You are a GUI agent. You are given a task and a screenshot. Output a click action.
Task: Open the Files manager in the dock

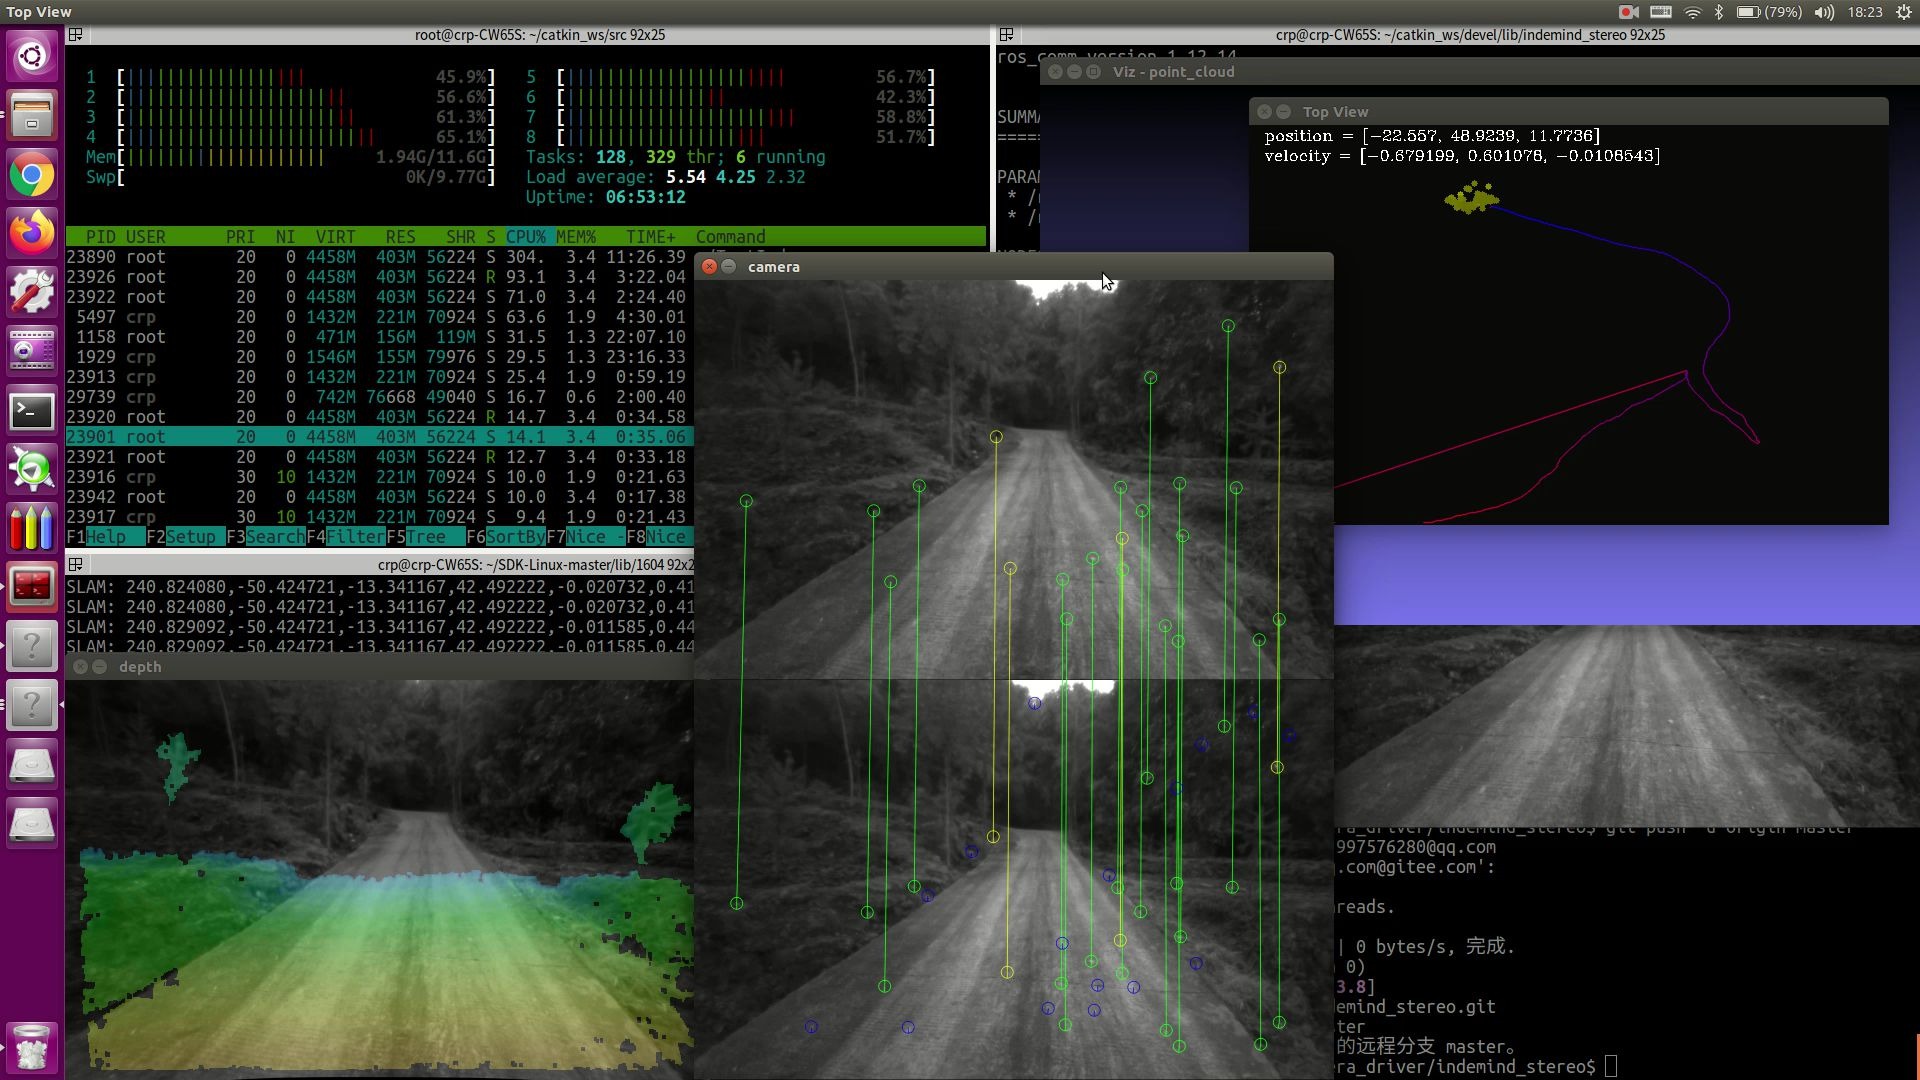click(32, 115)
